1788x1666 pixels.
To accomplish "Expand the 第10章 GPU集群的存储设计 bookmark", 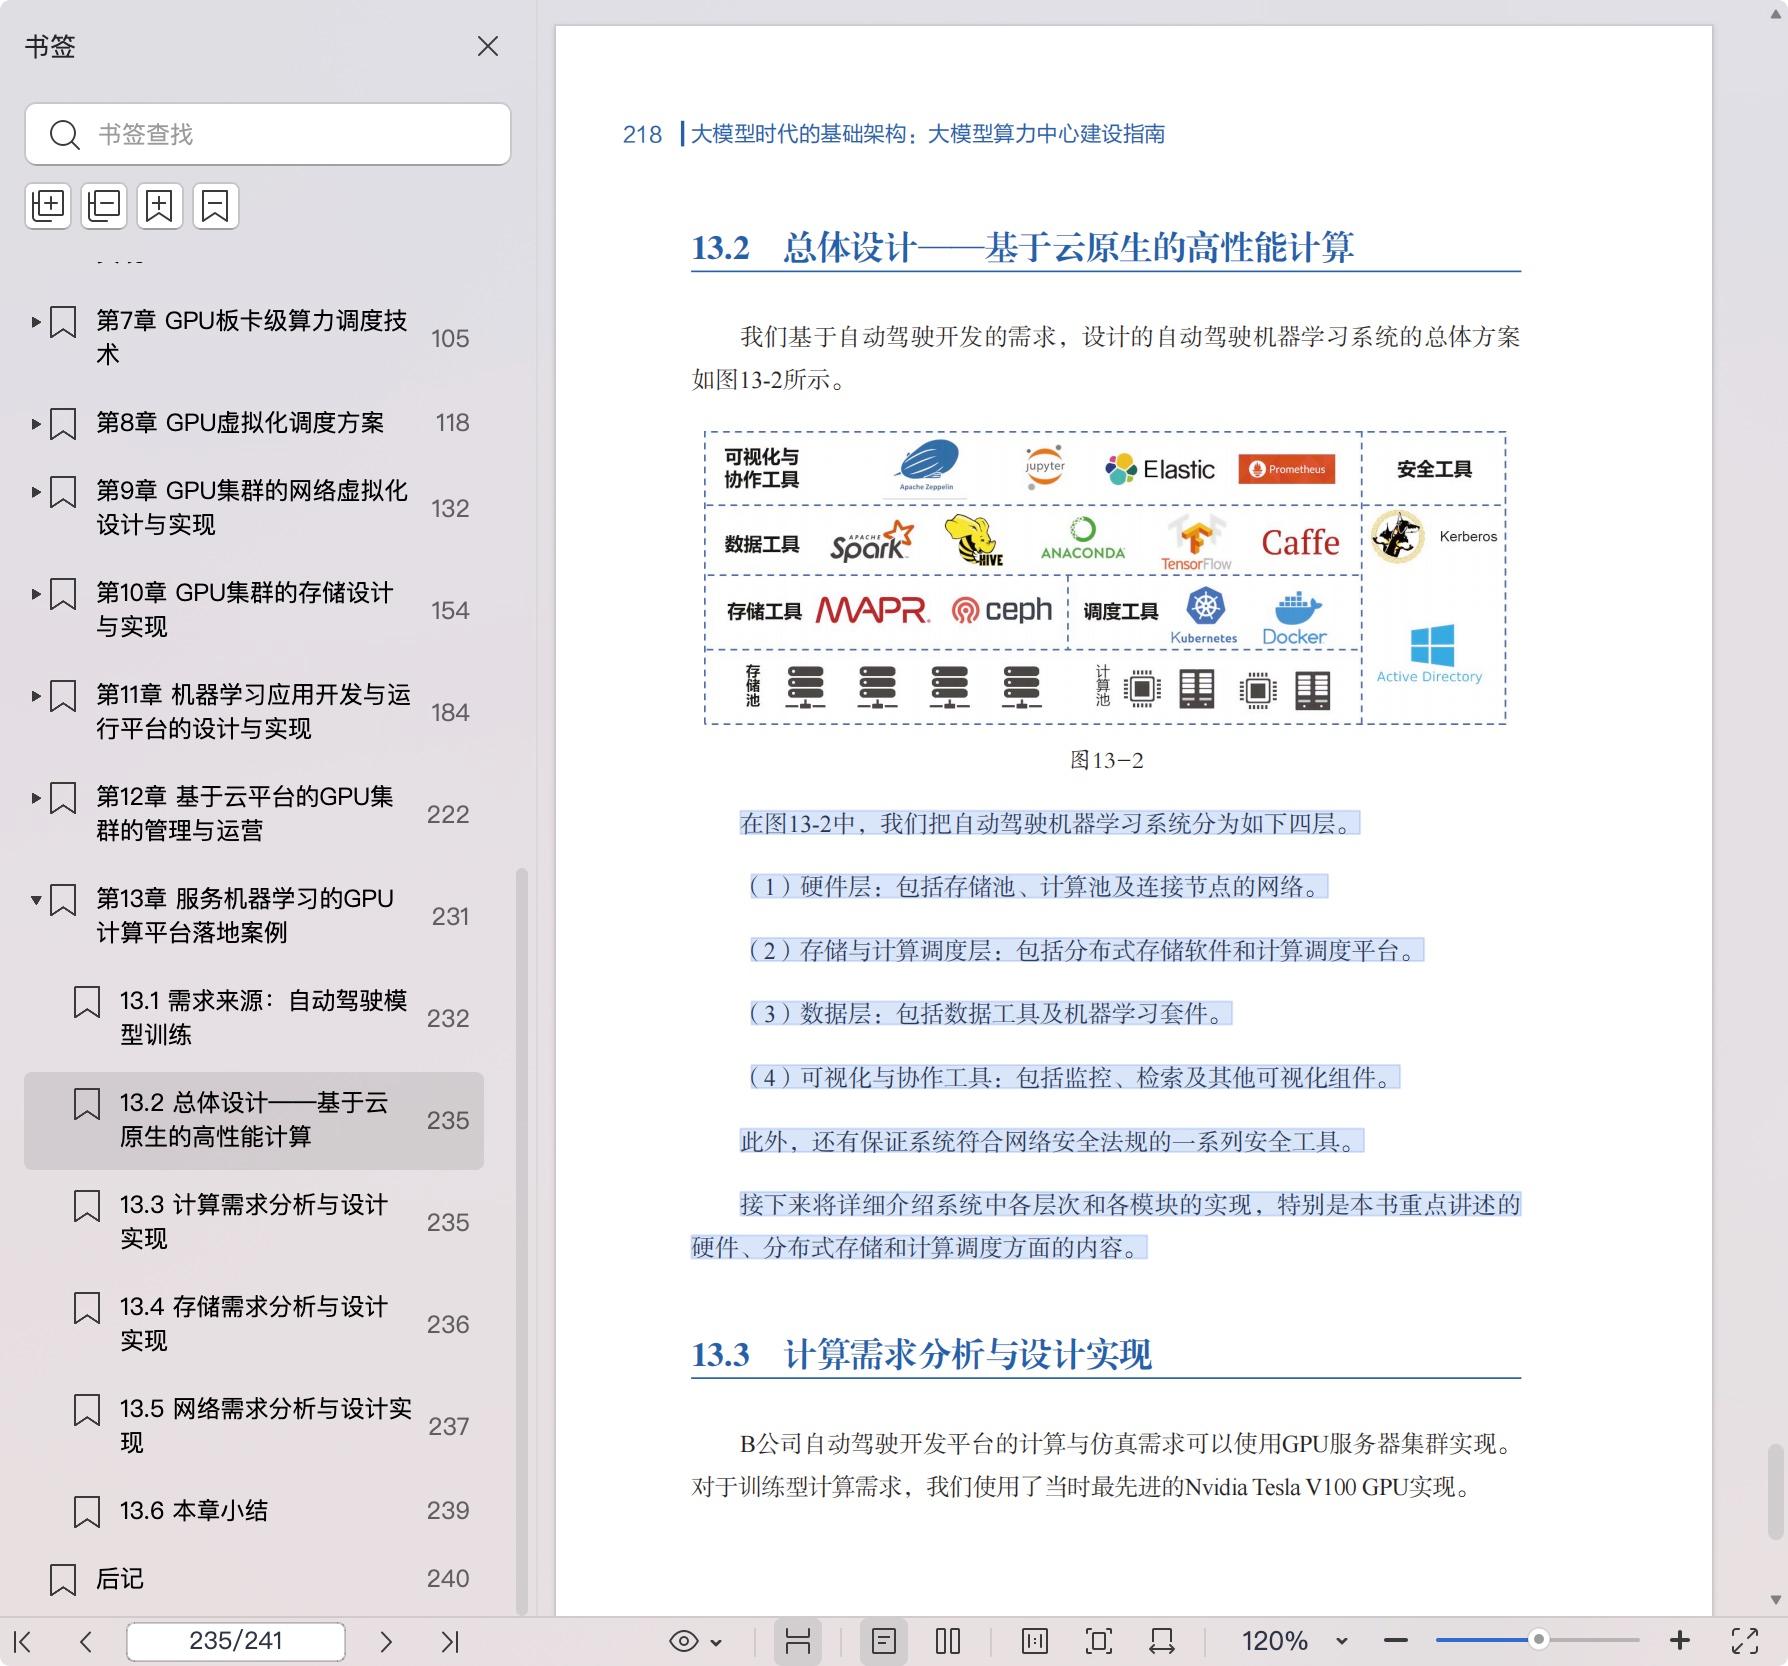I will coord(36,594).
